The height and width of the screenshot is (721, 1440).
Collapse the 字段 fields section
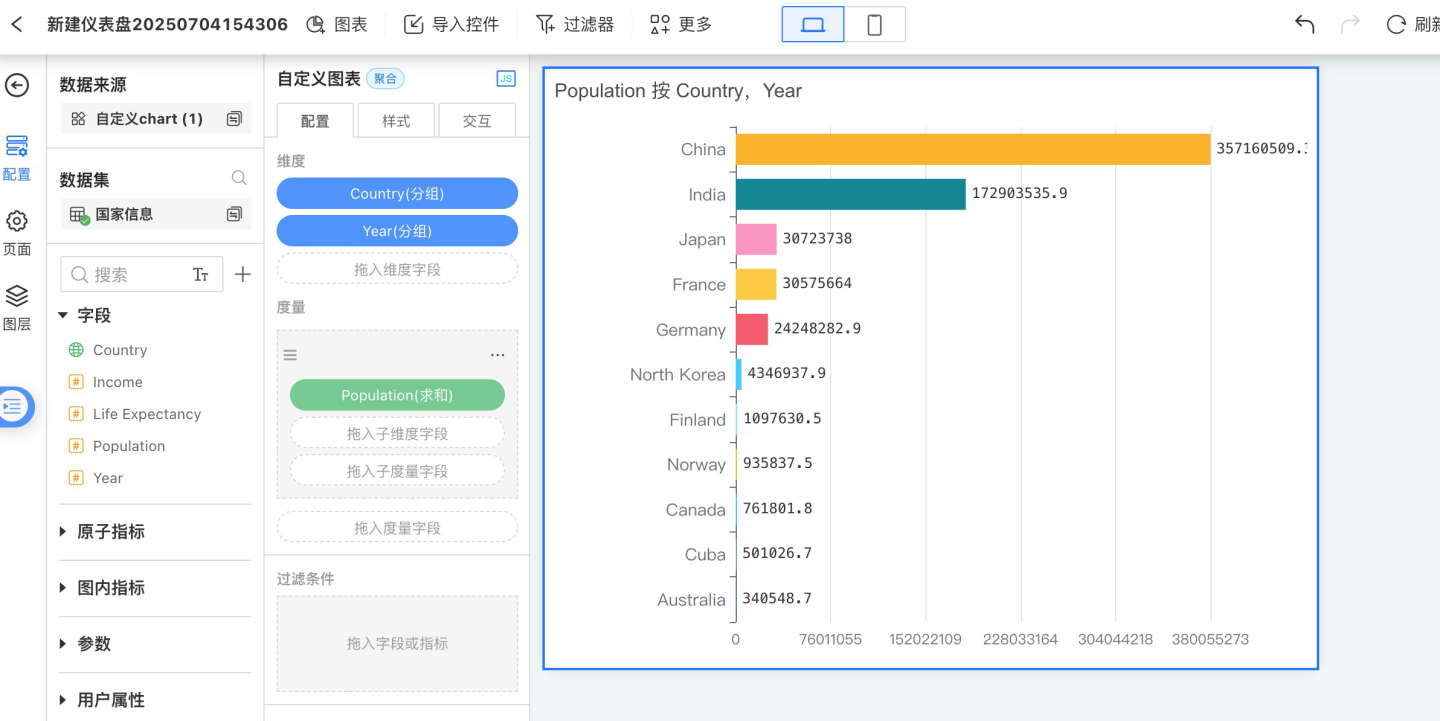pyautogui.click(x=64, y=315)
